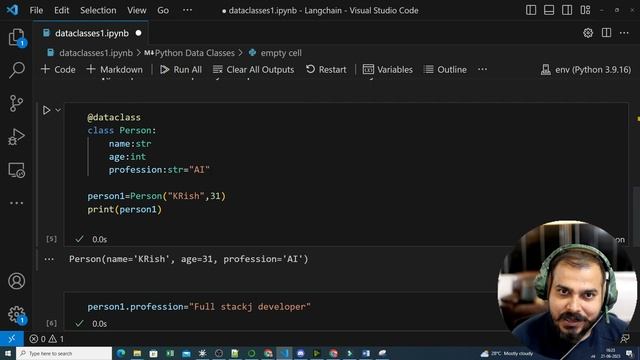The width and height of the screenshot is (640, 360).
Task: Clear All Outputs of notebook
Action: point(253,70)
